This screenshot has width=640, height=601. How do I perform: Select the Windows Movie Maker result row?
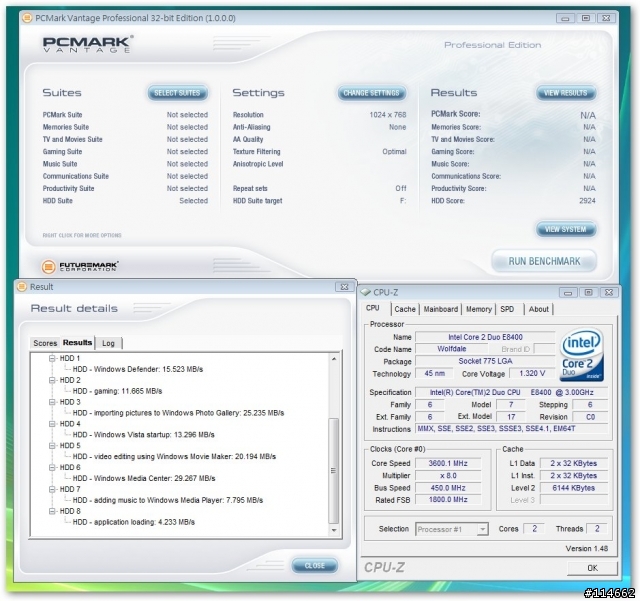(174, 456)
